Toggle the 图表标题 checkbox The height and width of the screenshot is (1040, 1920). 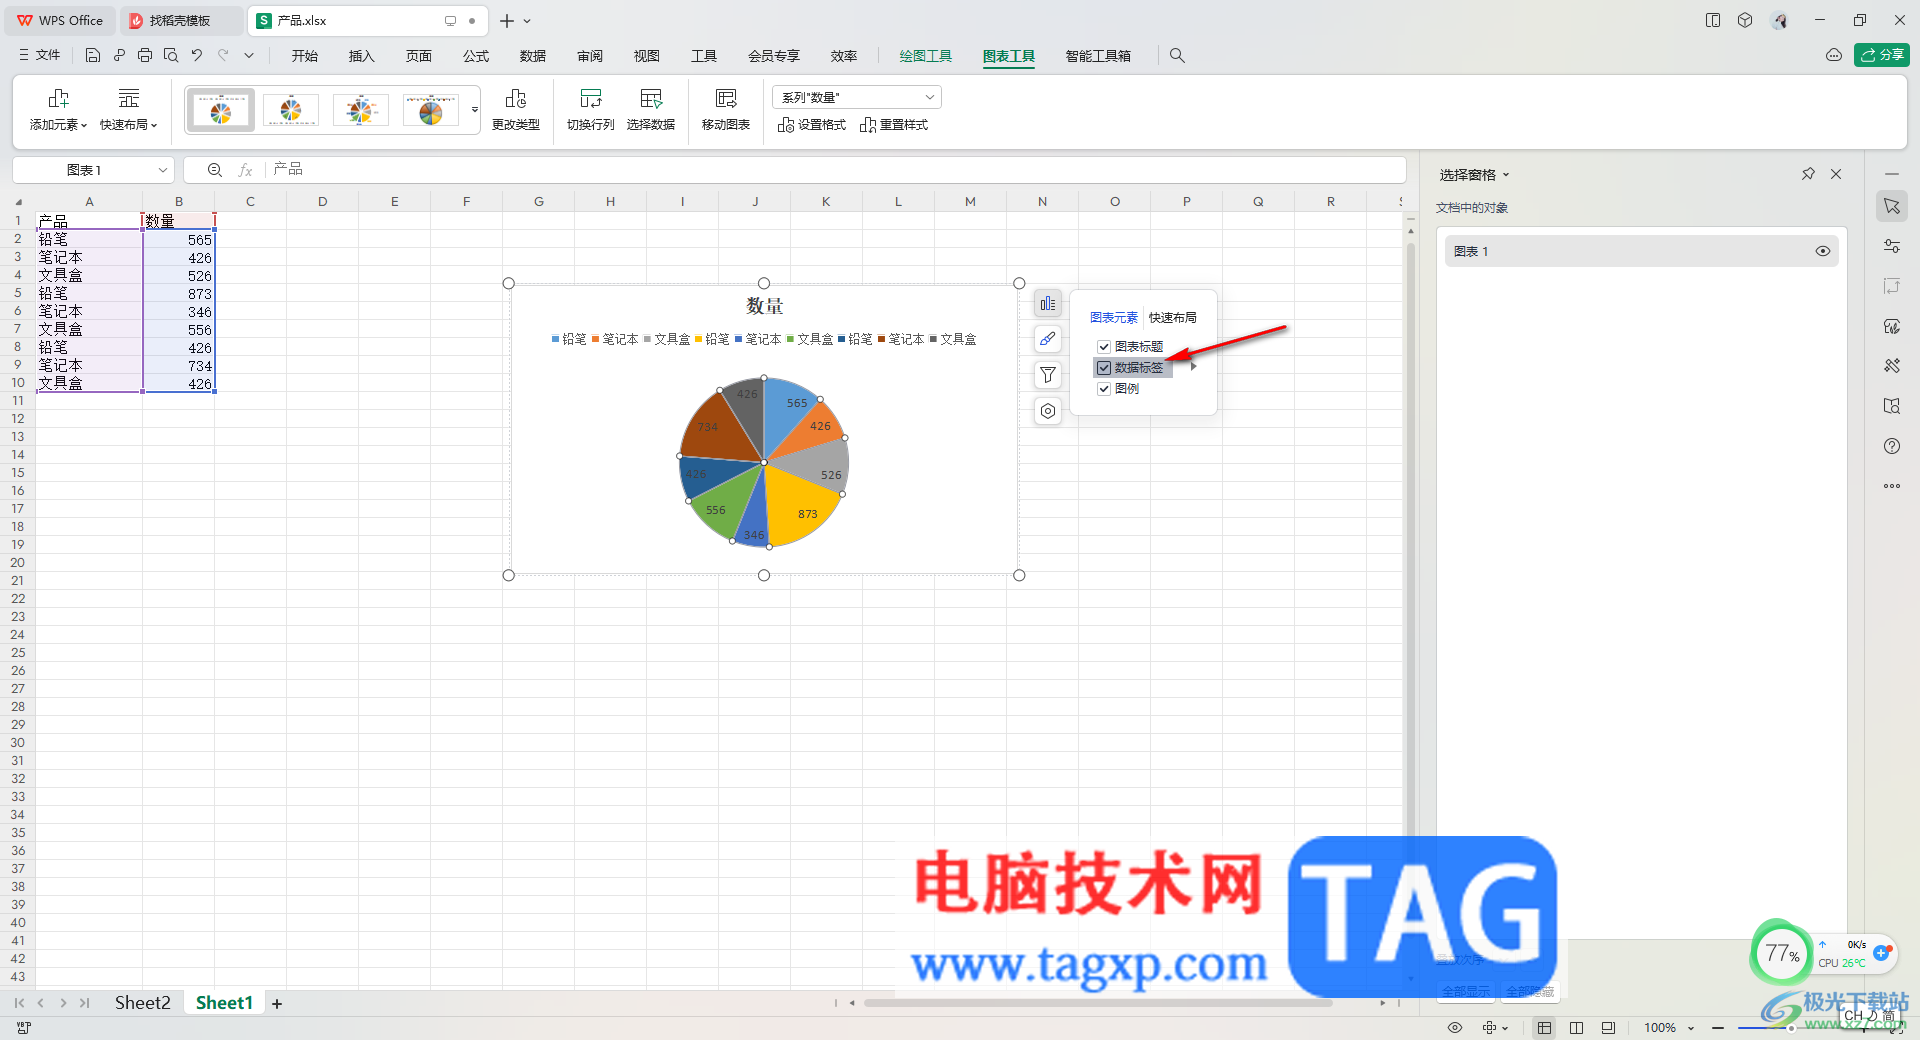click(1104, 347)
